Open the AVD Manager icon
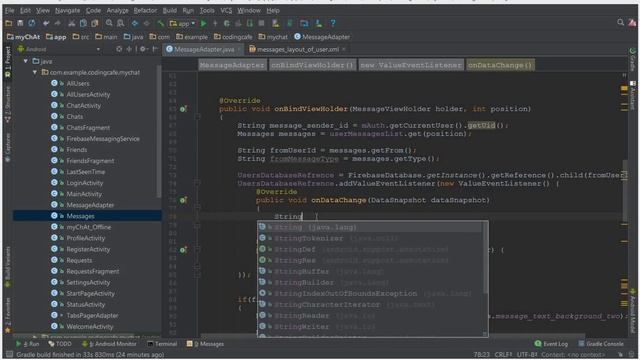 (276, 24)
